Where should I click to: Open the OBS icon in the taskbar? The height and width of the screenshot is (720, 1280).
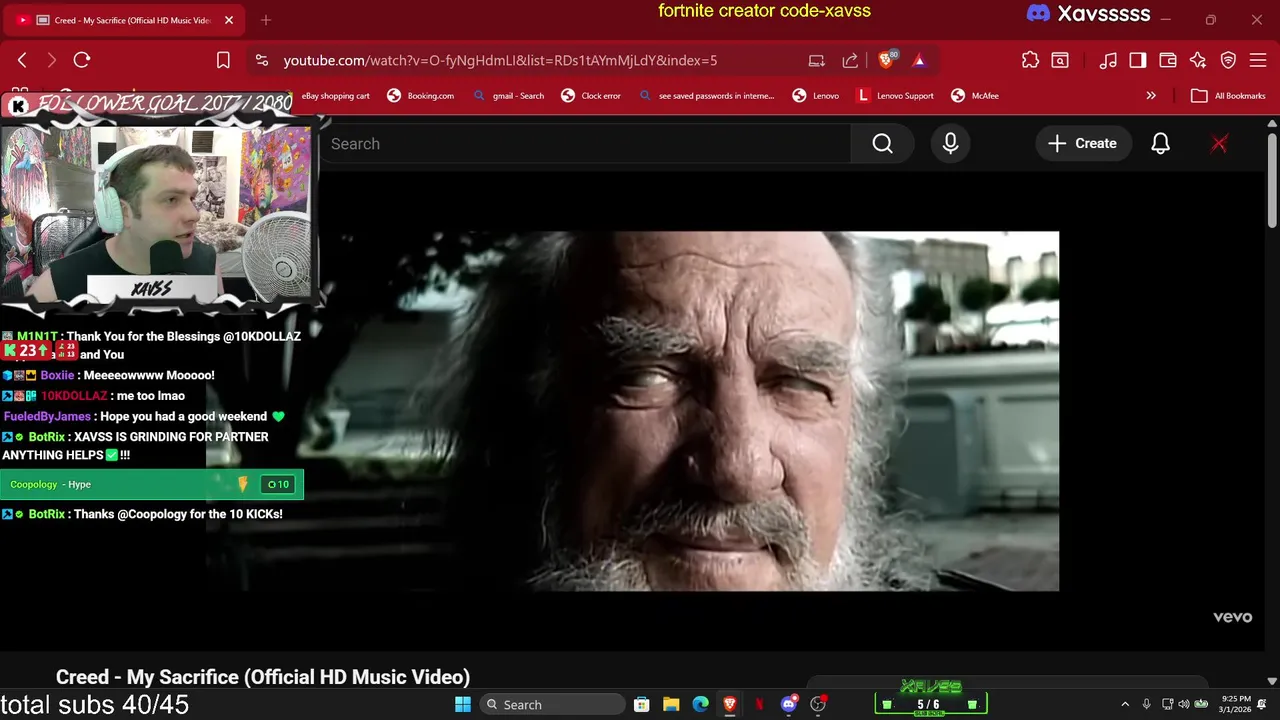coord(818,704)
